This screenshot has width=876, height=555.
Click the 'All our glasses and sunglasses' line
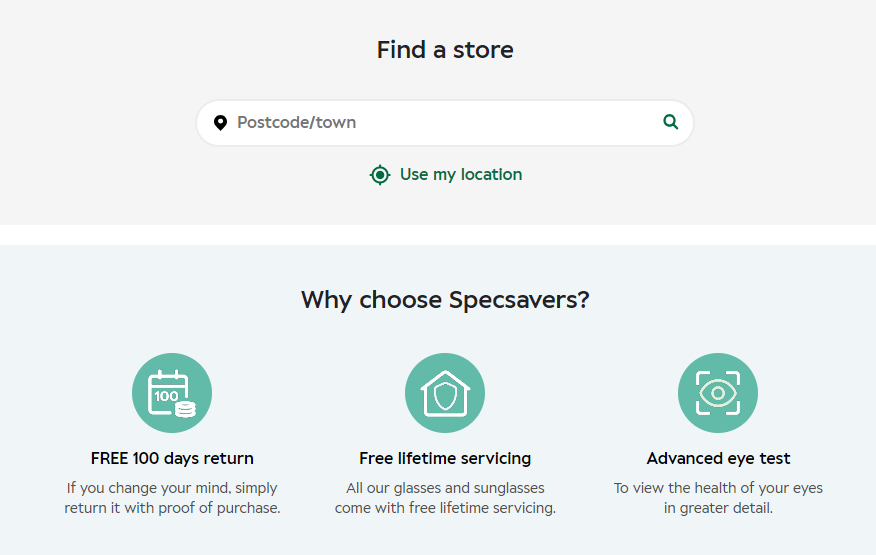coord(445,488)
